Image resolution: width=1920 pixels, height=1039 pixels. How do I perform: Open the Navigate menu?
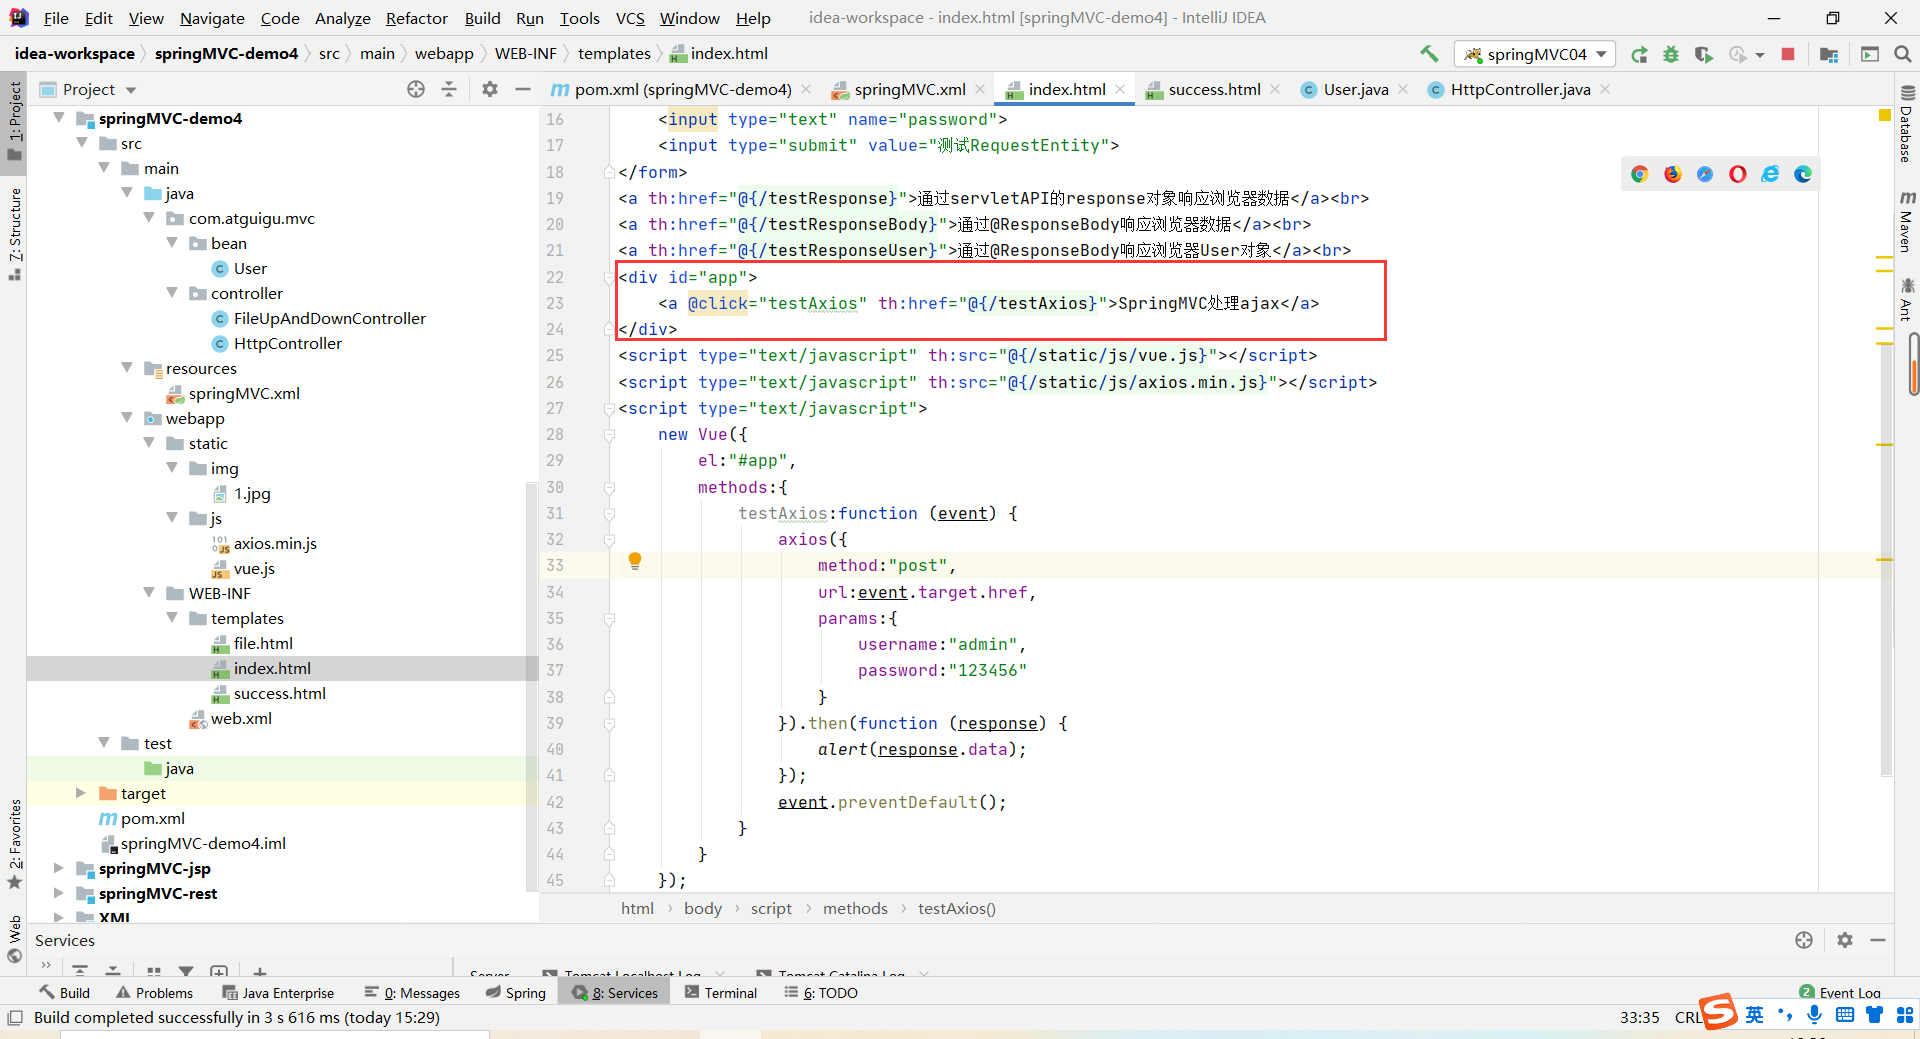[212, 18]
